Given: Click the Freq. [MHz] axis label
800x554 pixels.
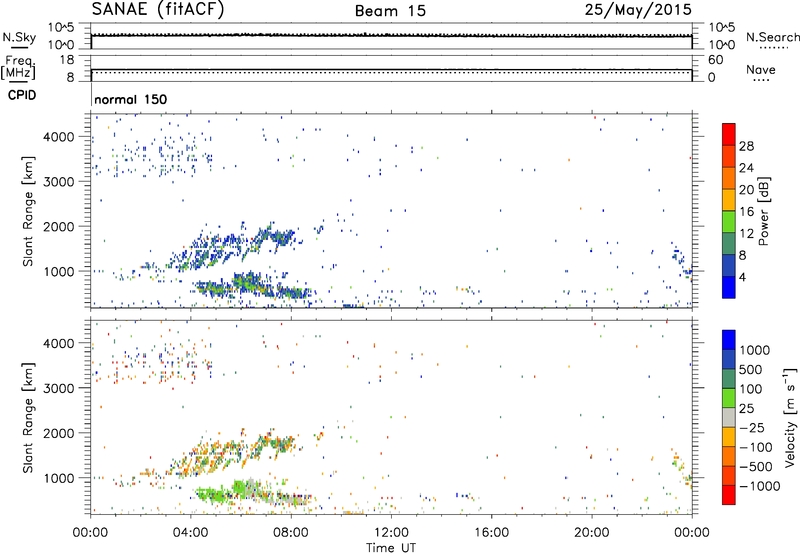Looking at the screenshot, I should click(x=19, y=68).
